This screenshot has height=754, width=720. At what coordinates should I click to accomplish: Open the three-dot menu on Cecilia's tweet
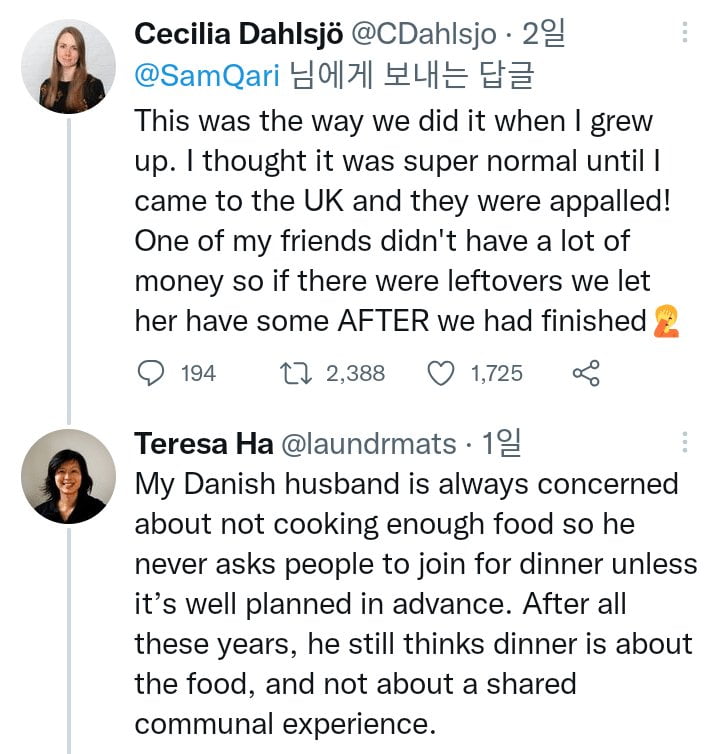click(x=685, y=33)
